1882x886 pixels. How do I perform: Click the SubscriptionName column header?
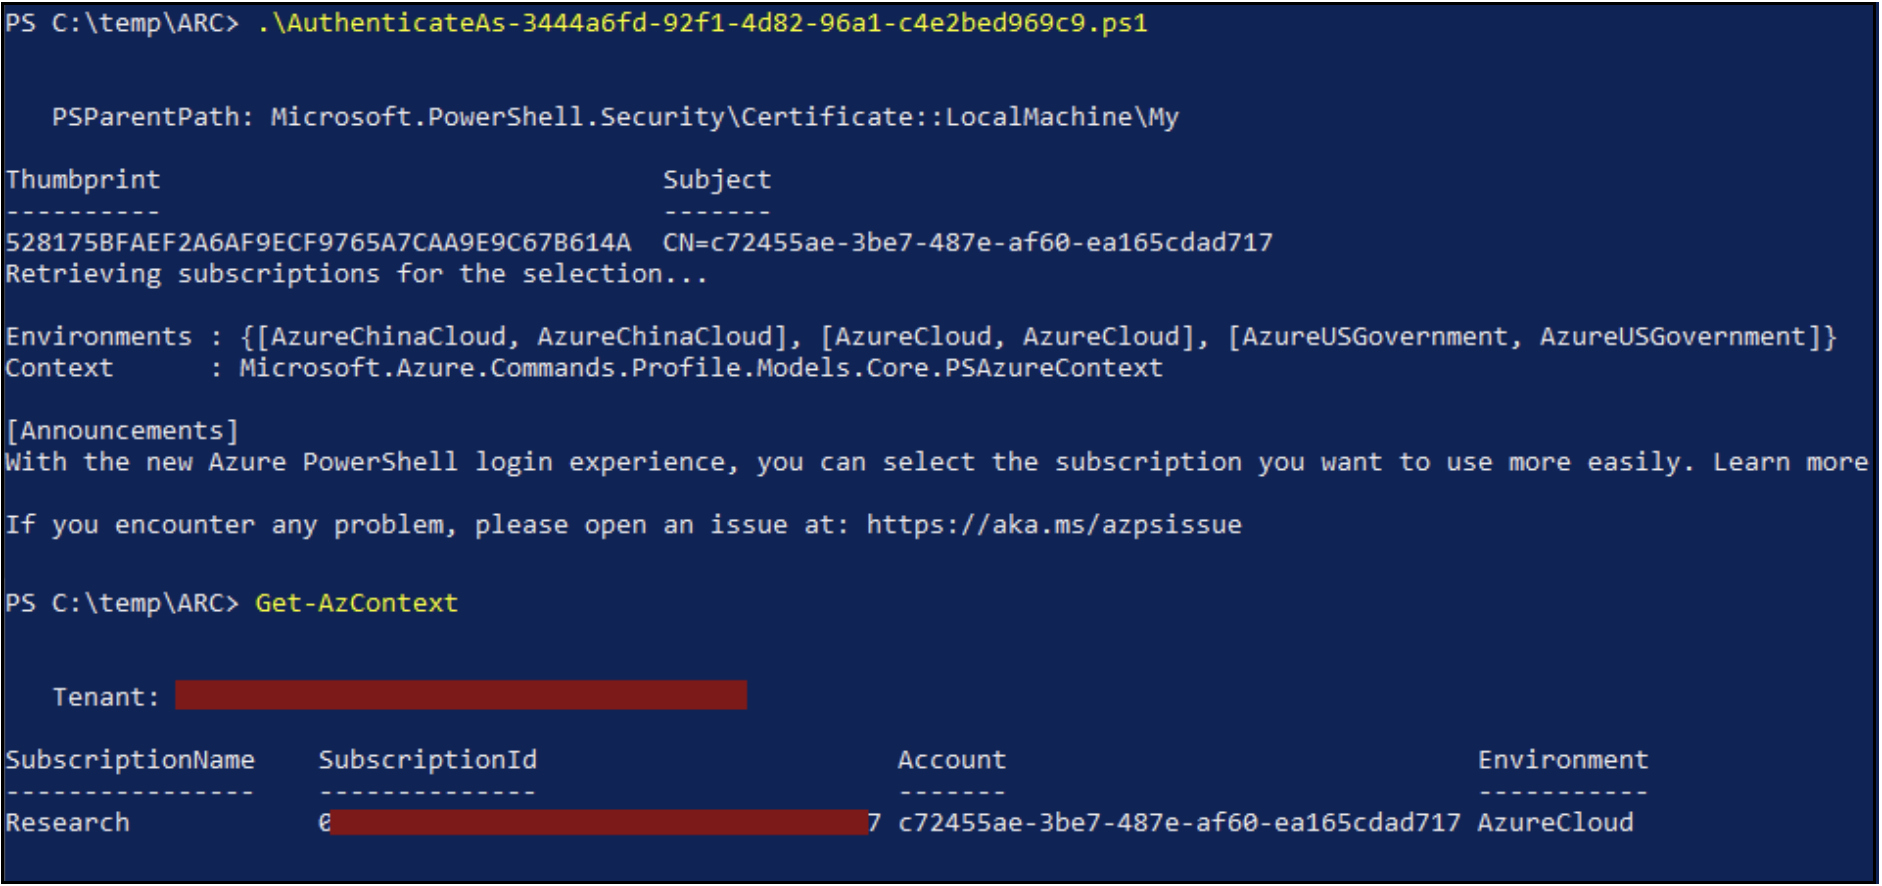click(x=130, y=760)
